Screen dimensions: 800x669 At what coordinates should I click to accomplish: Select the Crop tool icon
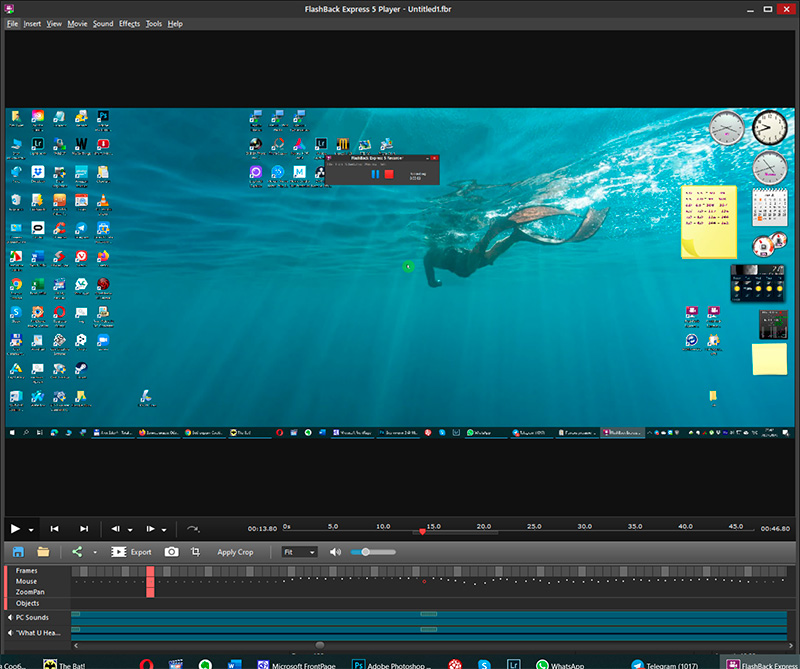(x=196, y=552)
